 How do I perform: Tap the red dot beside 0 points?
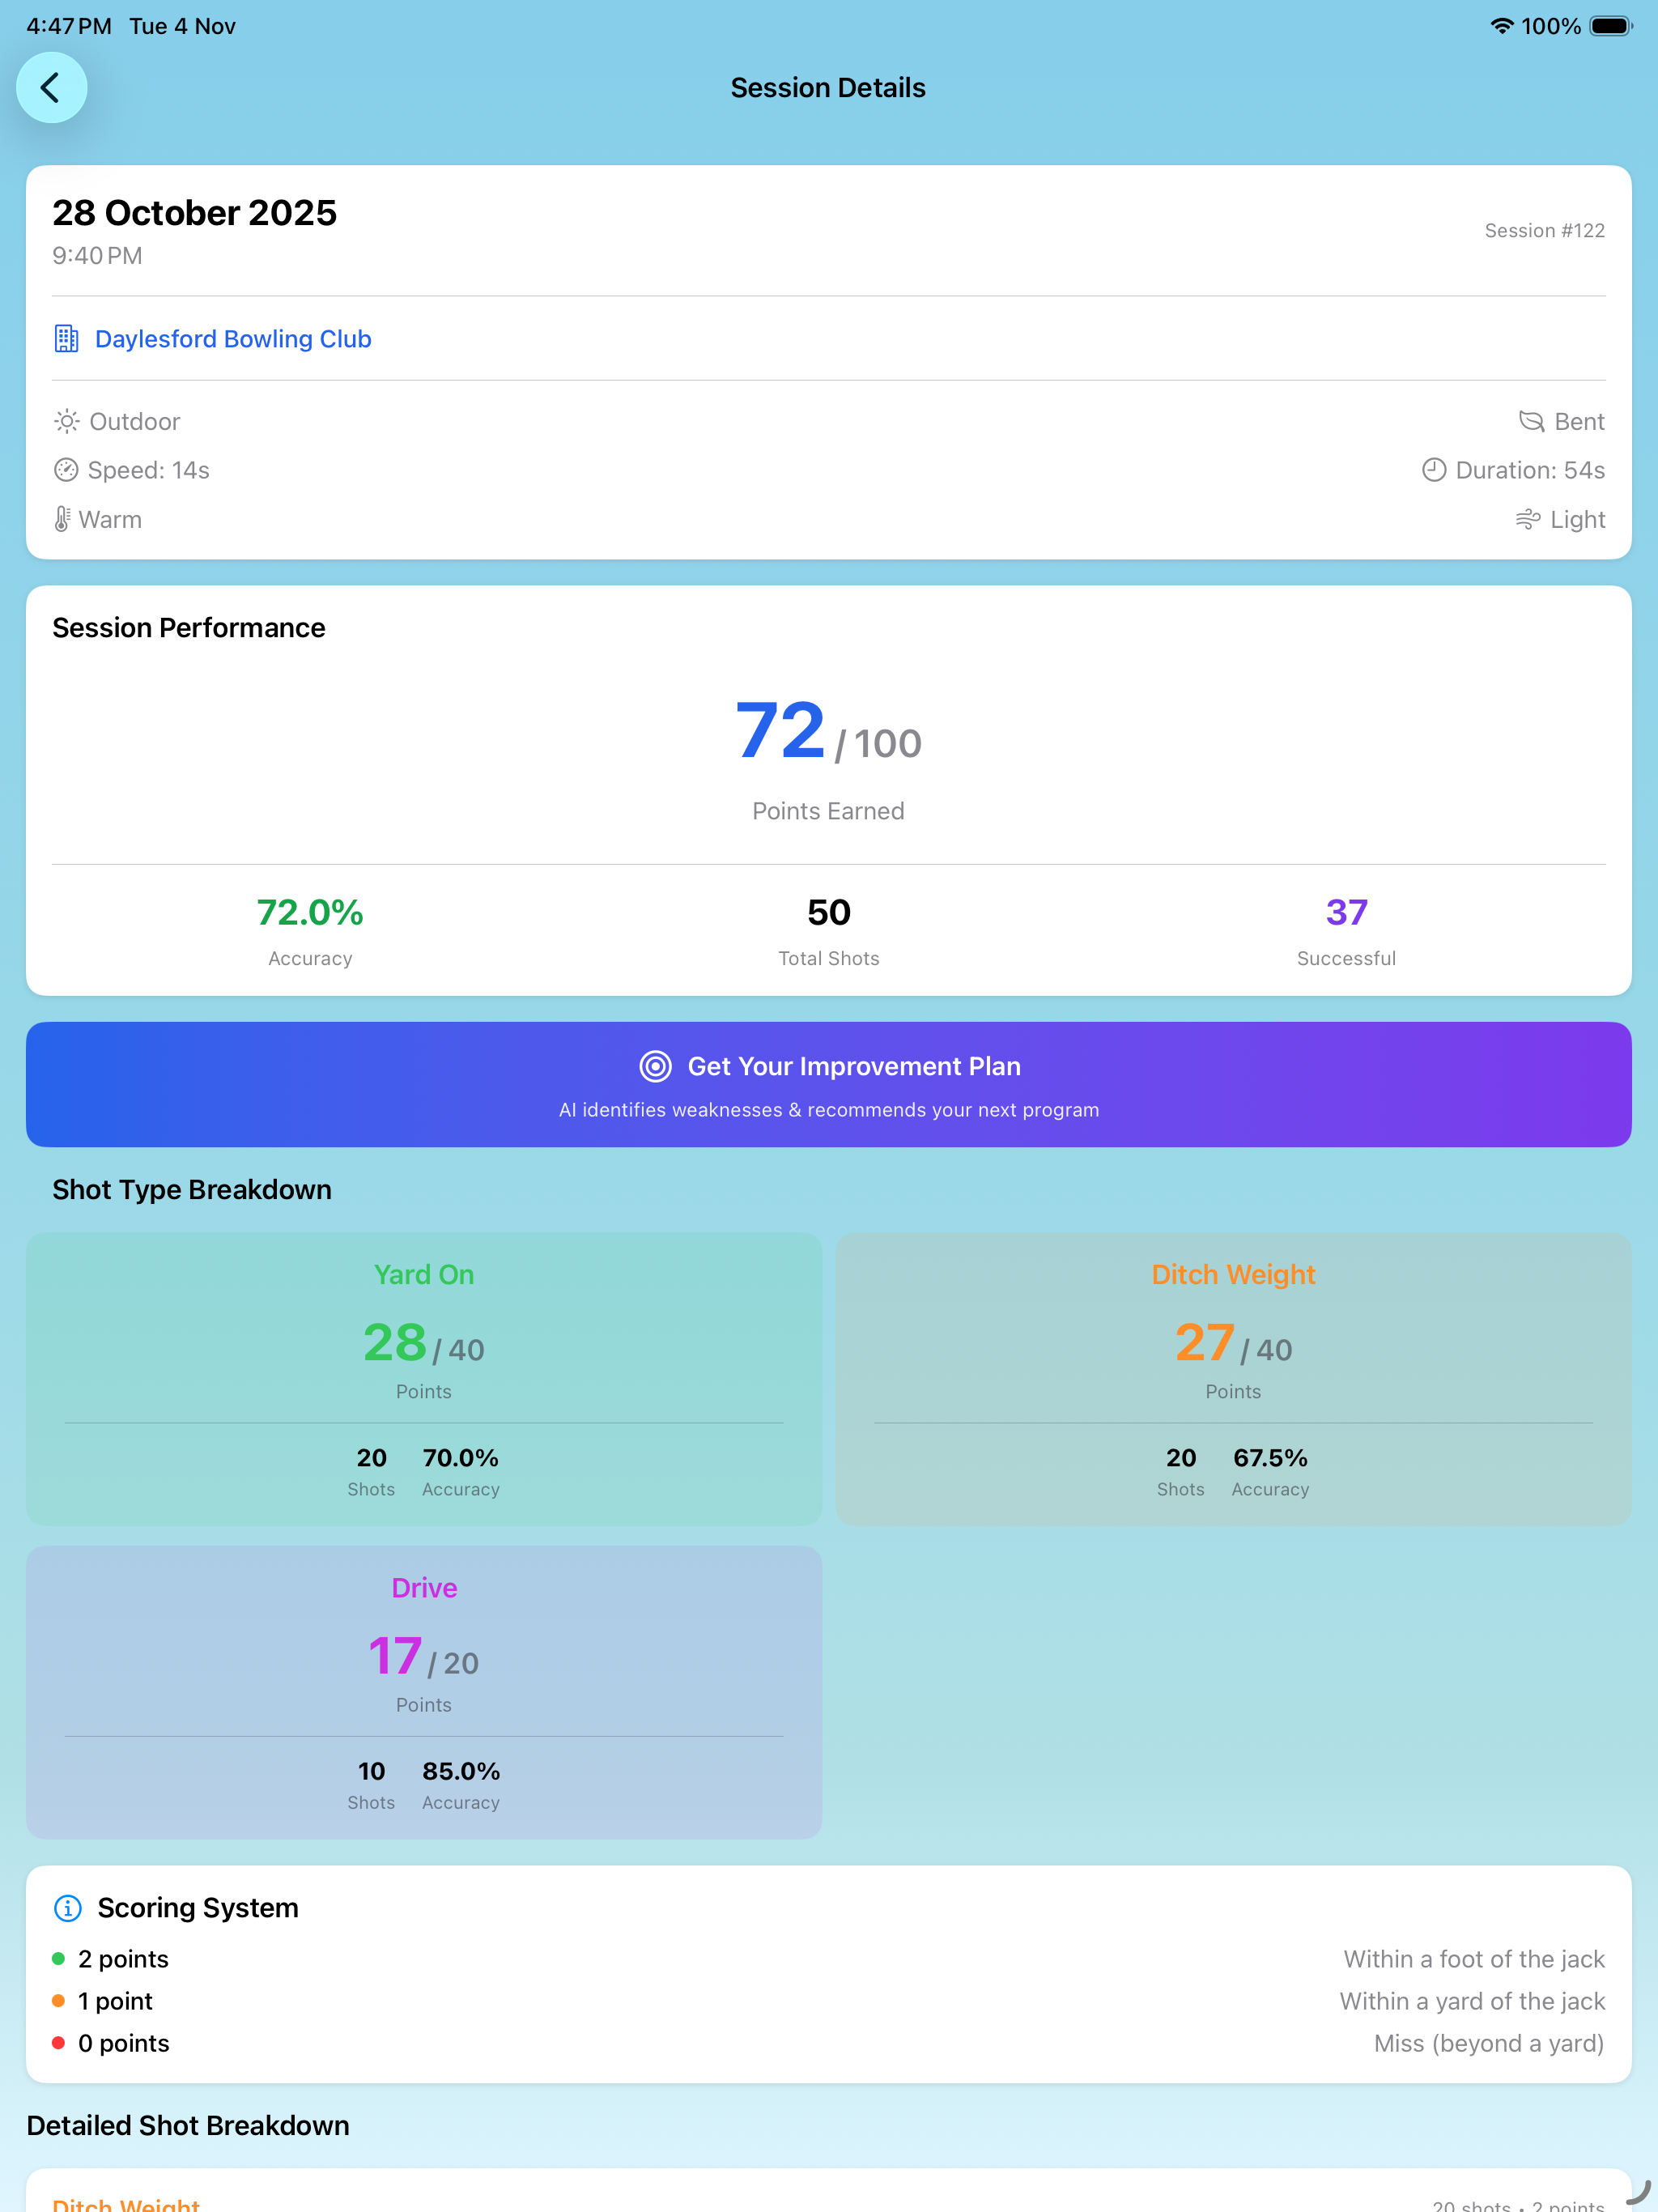(59, 2043)
